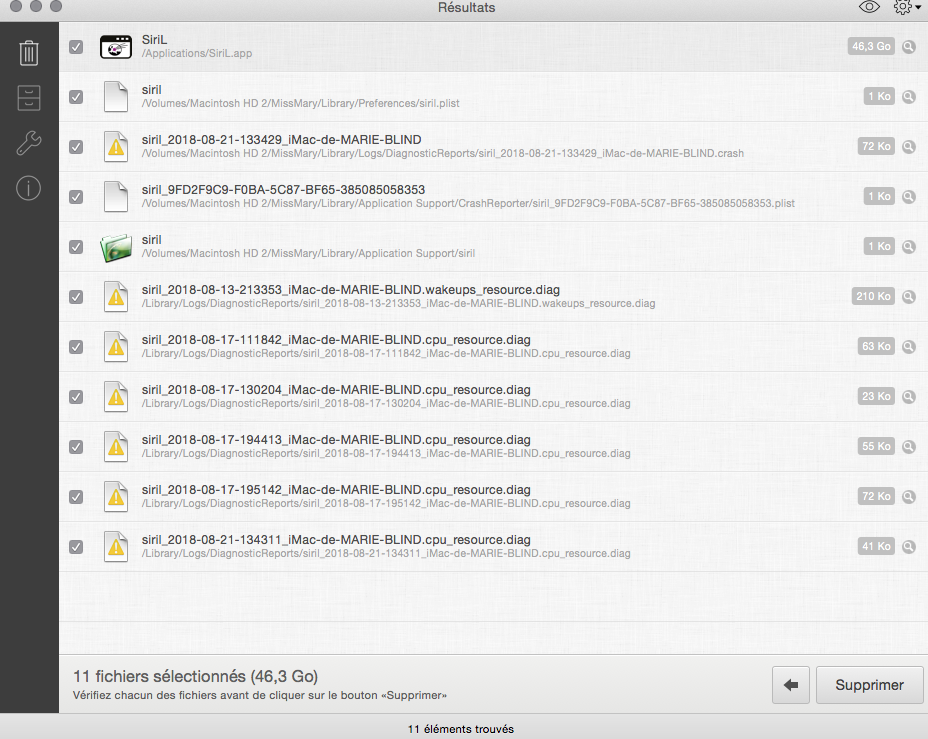Click the 55 Ko size badge

(x=876, y=446)
